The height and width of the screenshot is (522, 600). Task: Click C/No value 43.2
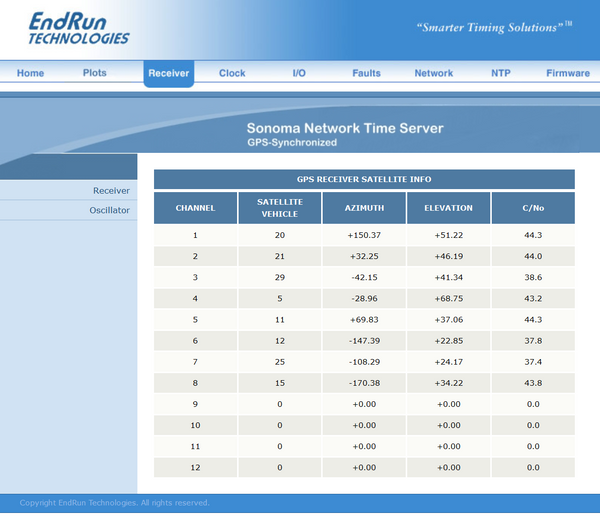pos(533,298)
